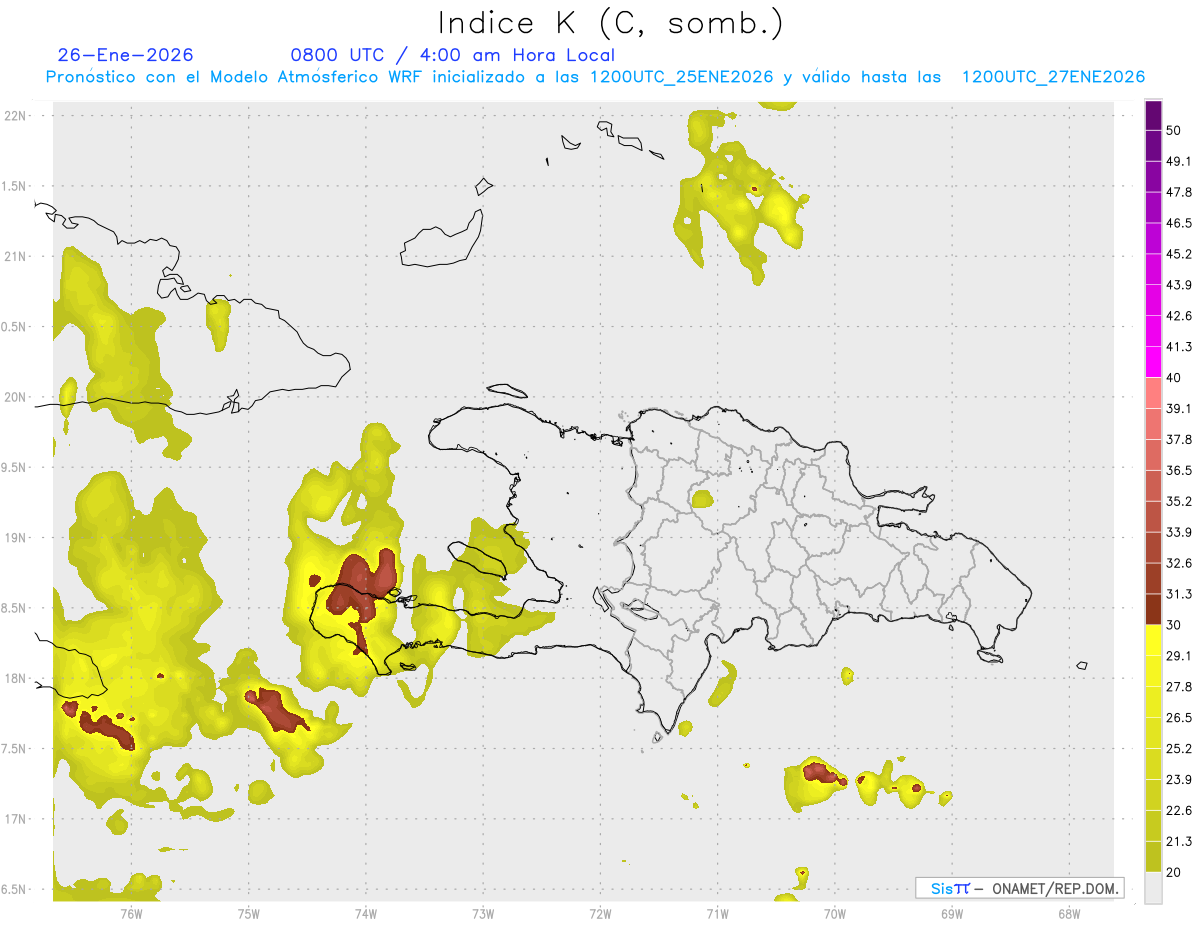Click the legend value "46.5"
Screen dimensions: 1200x927
[x=1179, y=223]
